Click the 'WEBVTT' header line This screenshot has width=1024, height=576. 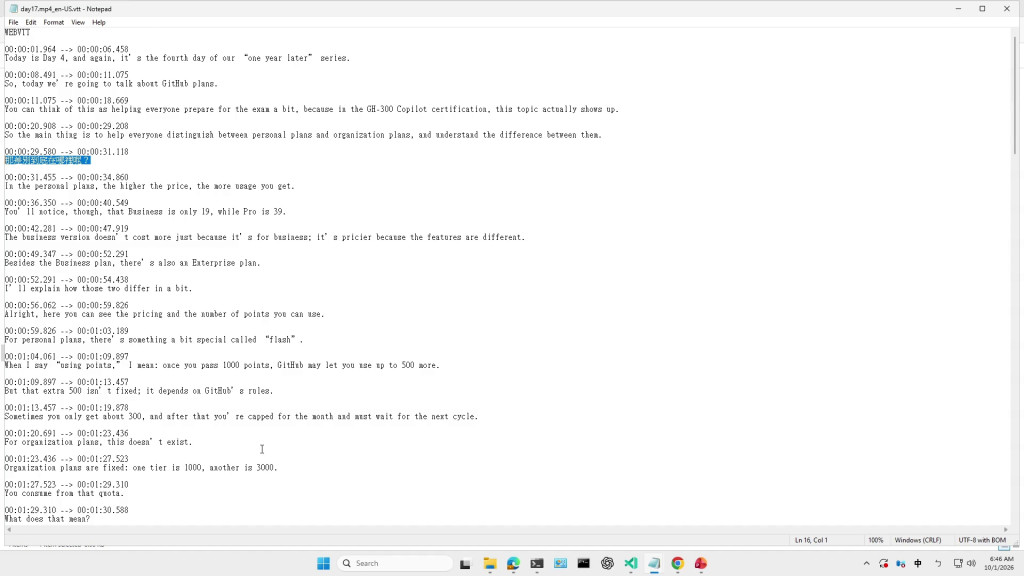pyautogui.click(x=17, y=32)
